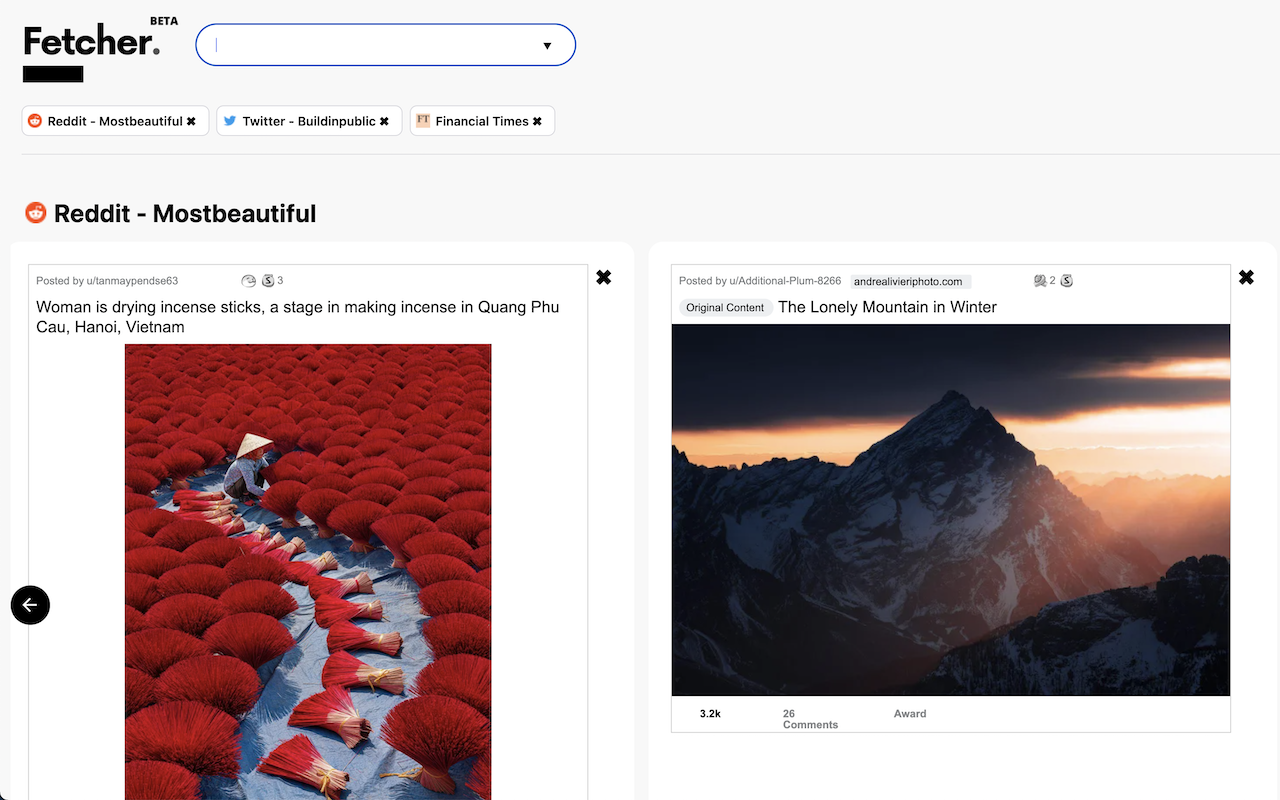Remove the Twitter - Buildinpublic source chip
The height and width of the screenshot is (800, 1280).
click(384, 121)
